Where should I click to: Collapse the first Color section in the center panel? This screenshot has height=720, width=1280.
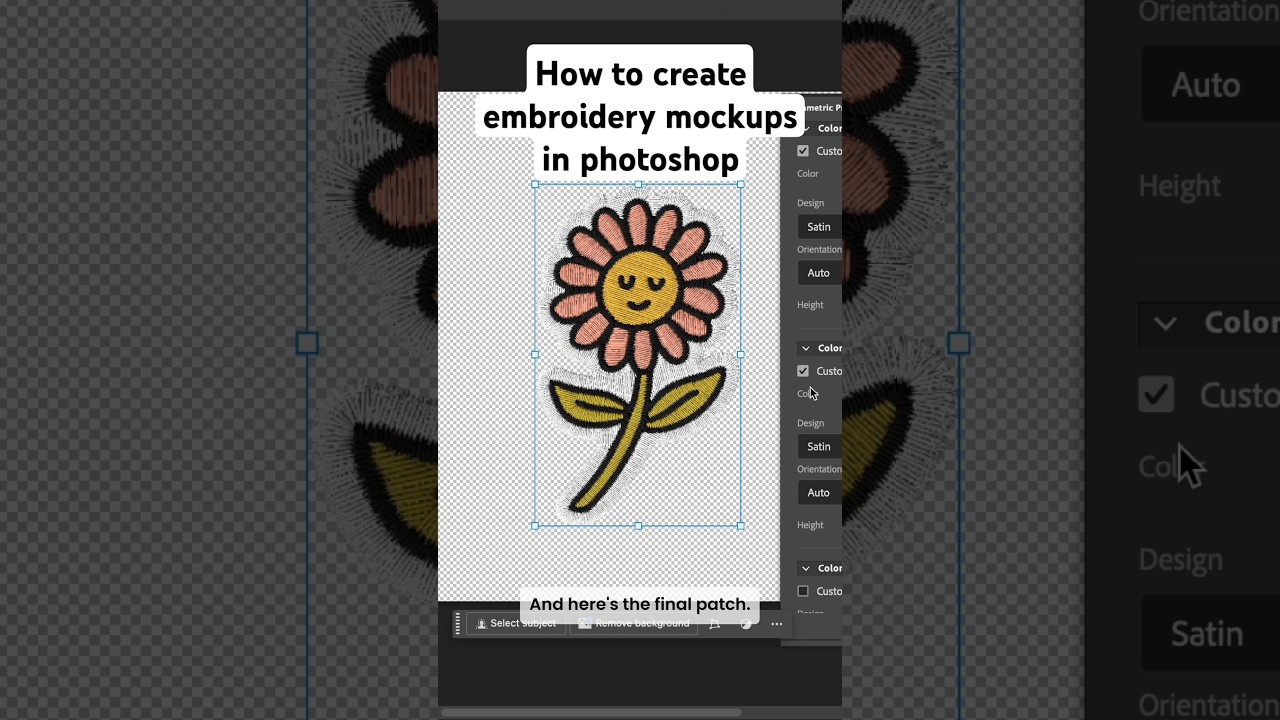806,128
